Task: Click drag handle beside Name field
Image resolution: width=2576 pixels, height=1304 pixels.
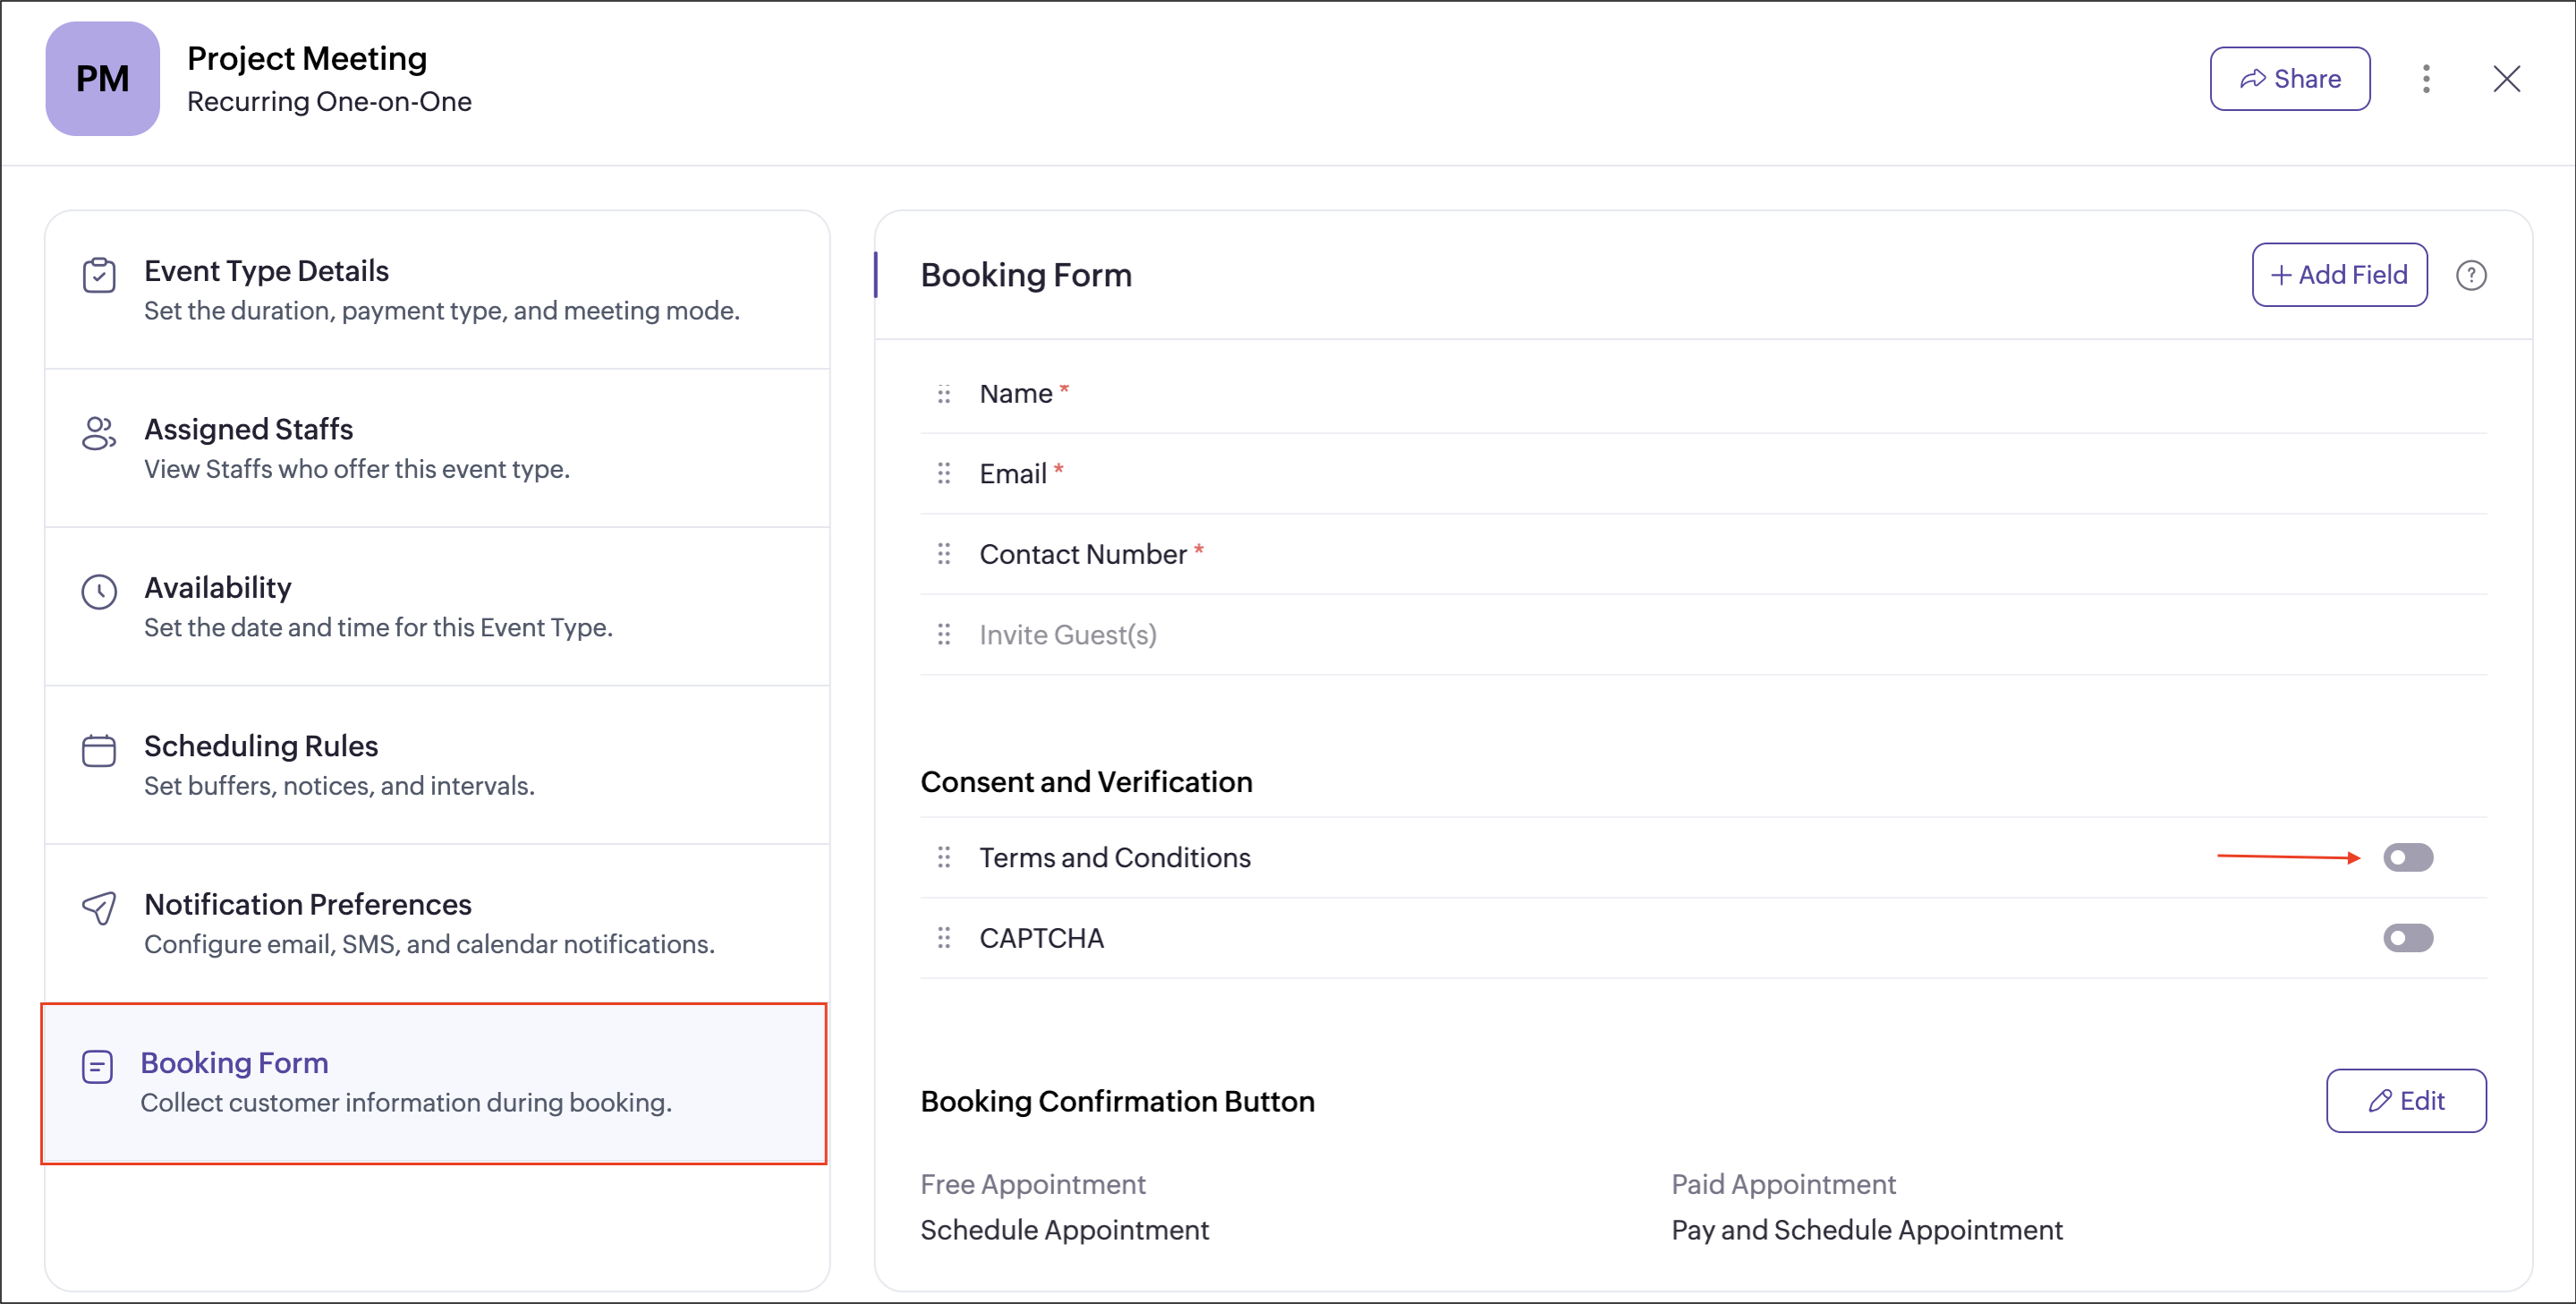Action: click(943, 394)
